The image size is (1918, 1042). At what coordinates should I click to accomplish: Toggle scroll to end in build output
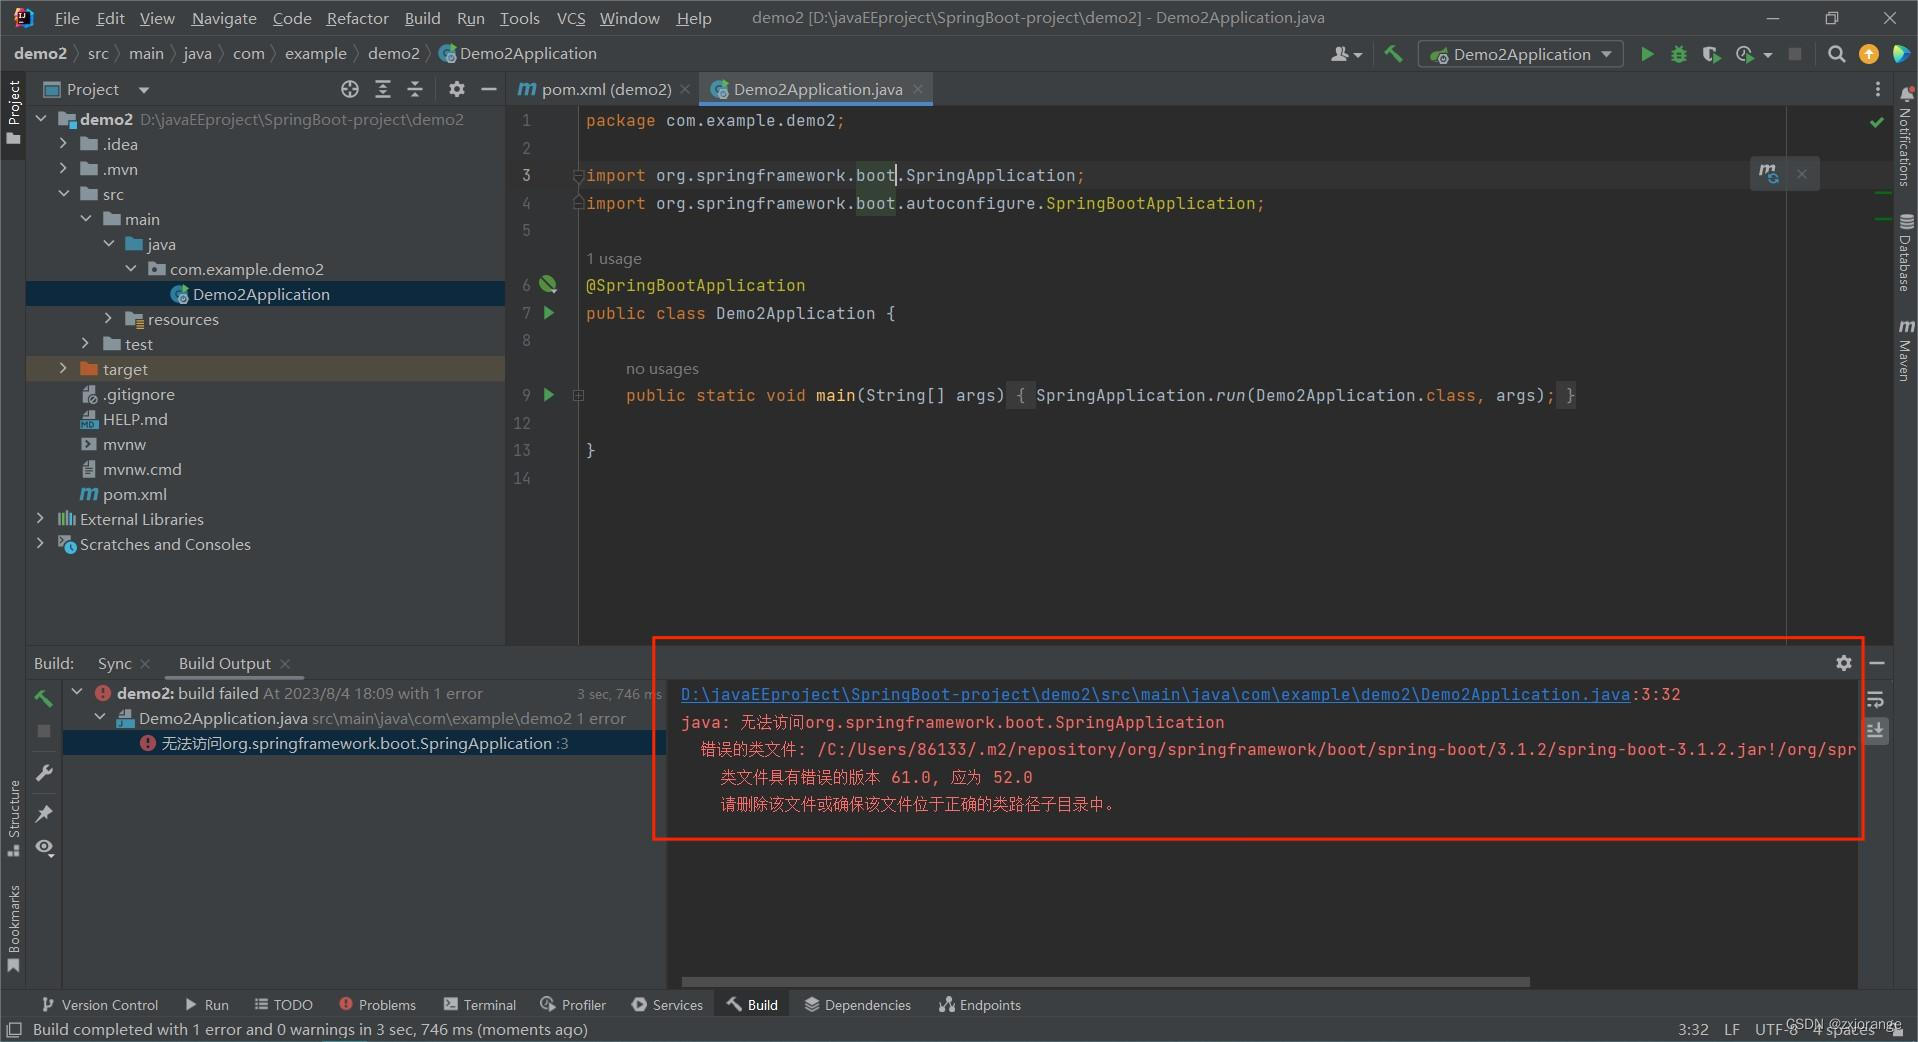pos(1876,730)
